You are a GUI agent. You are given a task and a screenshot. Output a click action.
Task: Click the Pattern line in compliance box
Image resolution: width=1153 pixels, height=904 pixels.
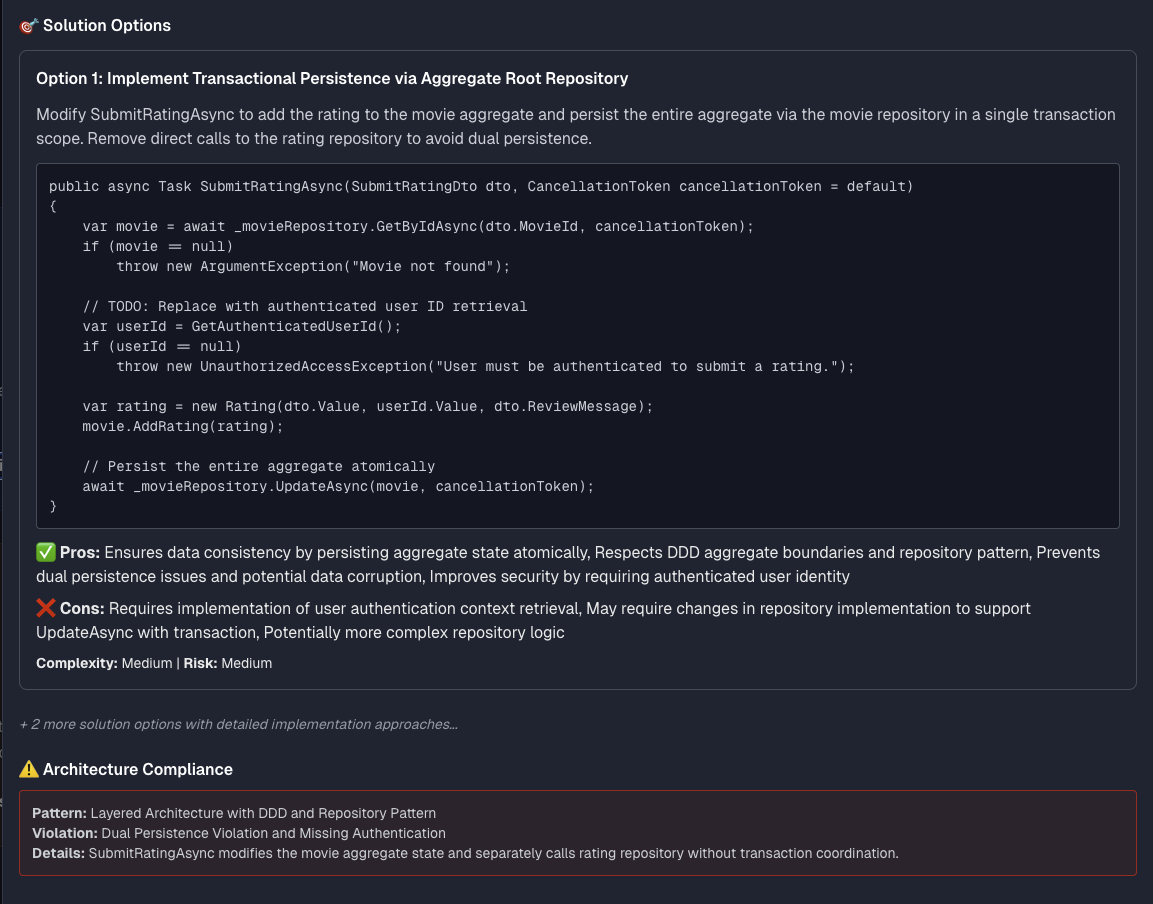234,814
